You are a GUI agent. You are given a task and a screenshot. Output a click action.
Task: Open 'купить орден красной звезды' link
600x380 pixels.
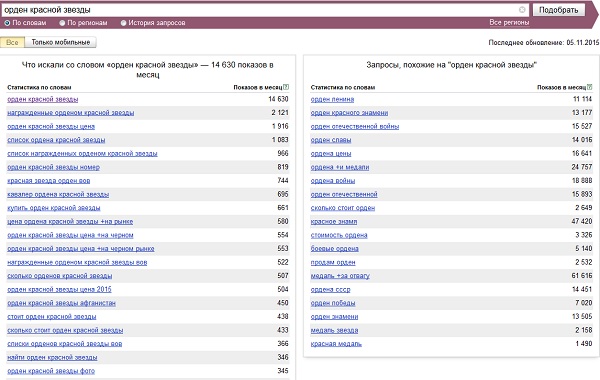coord(54,208)
